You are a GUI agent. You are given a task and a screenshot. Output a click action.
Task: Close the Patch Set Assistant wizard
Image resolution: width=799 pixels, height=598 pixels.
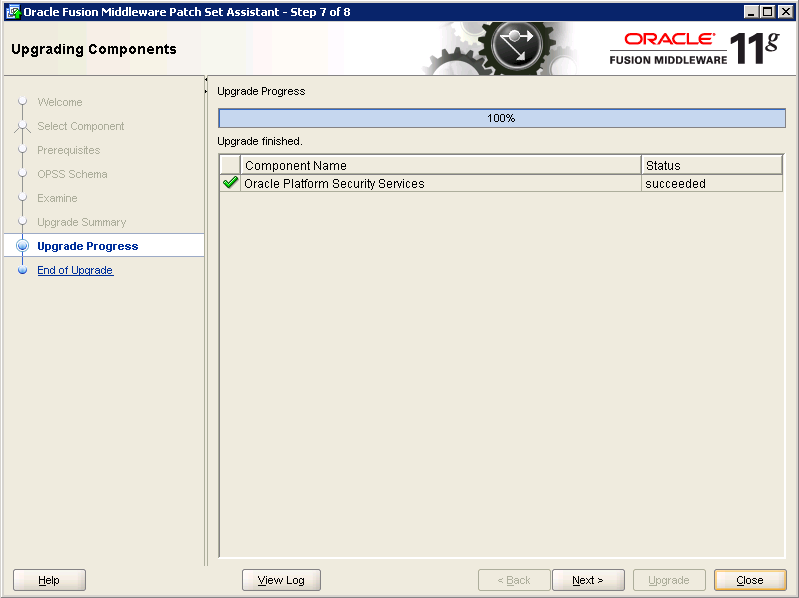point(750,580)
